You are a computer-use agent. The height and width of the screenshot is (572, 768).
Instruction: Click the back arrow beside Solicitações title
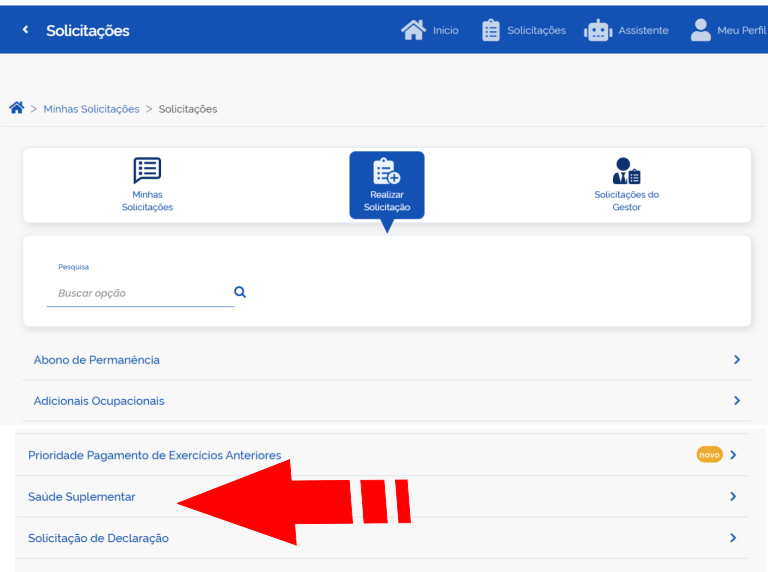[x=25, y=30]
